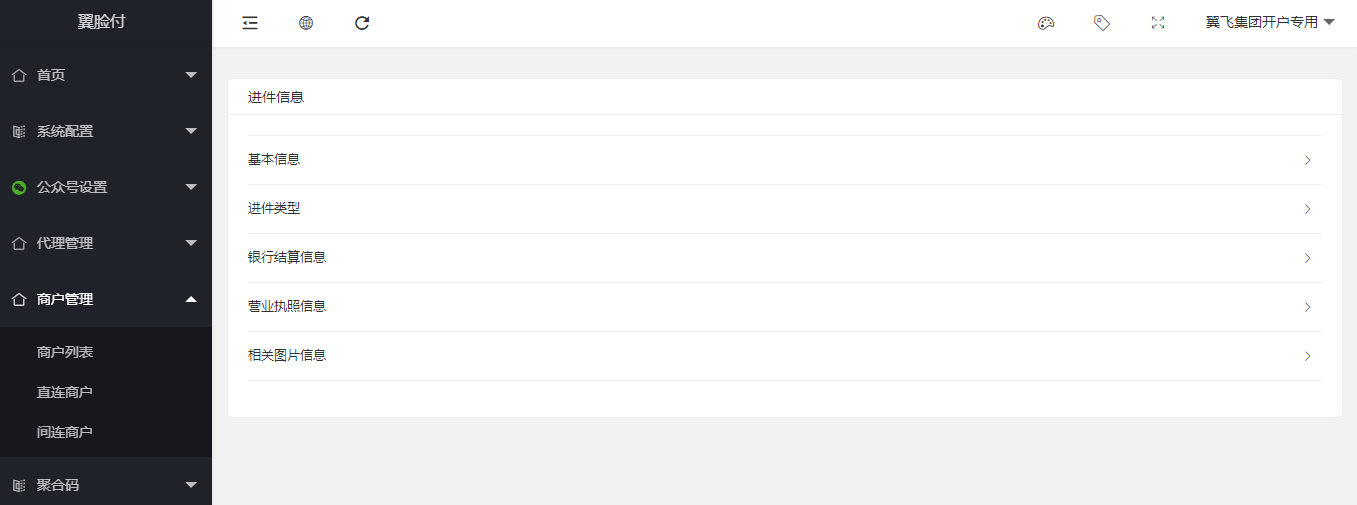Click the refresh icon in the top bar
The width and height of the screenshot is (1357, 505).
click(x=362, y=23)
